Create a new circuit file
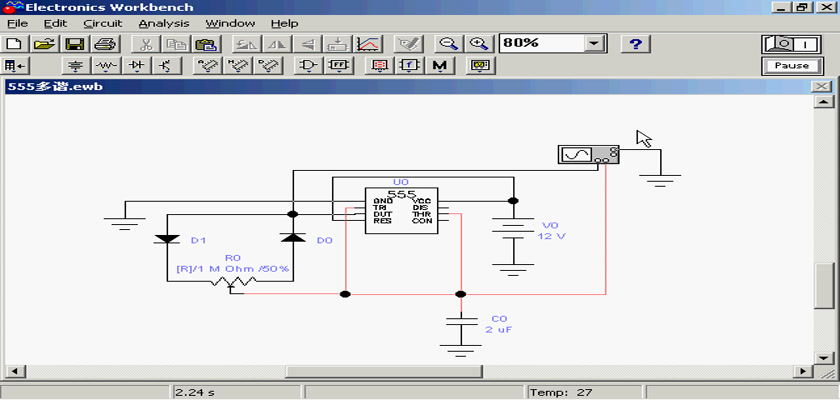The height and width of the screenshot is (400, 840). pos(14,44)
